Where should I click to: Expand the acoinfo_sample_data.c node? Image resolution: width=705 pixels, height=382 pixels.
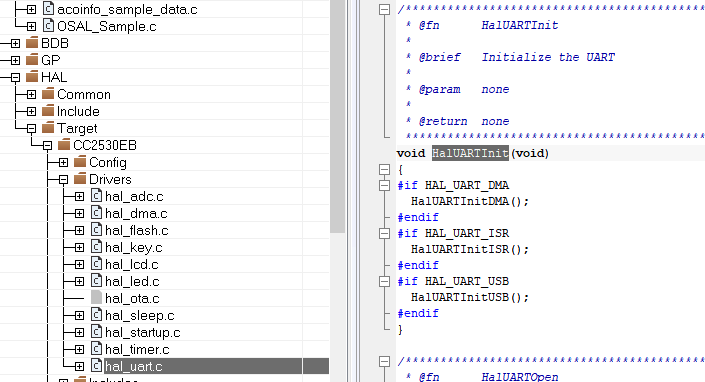31,9
